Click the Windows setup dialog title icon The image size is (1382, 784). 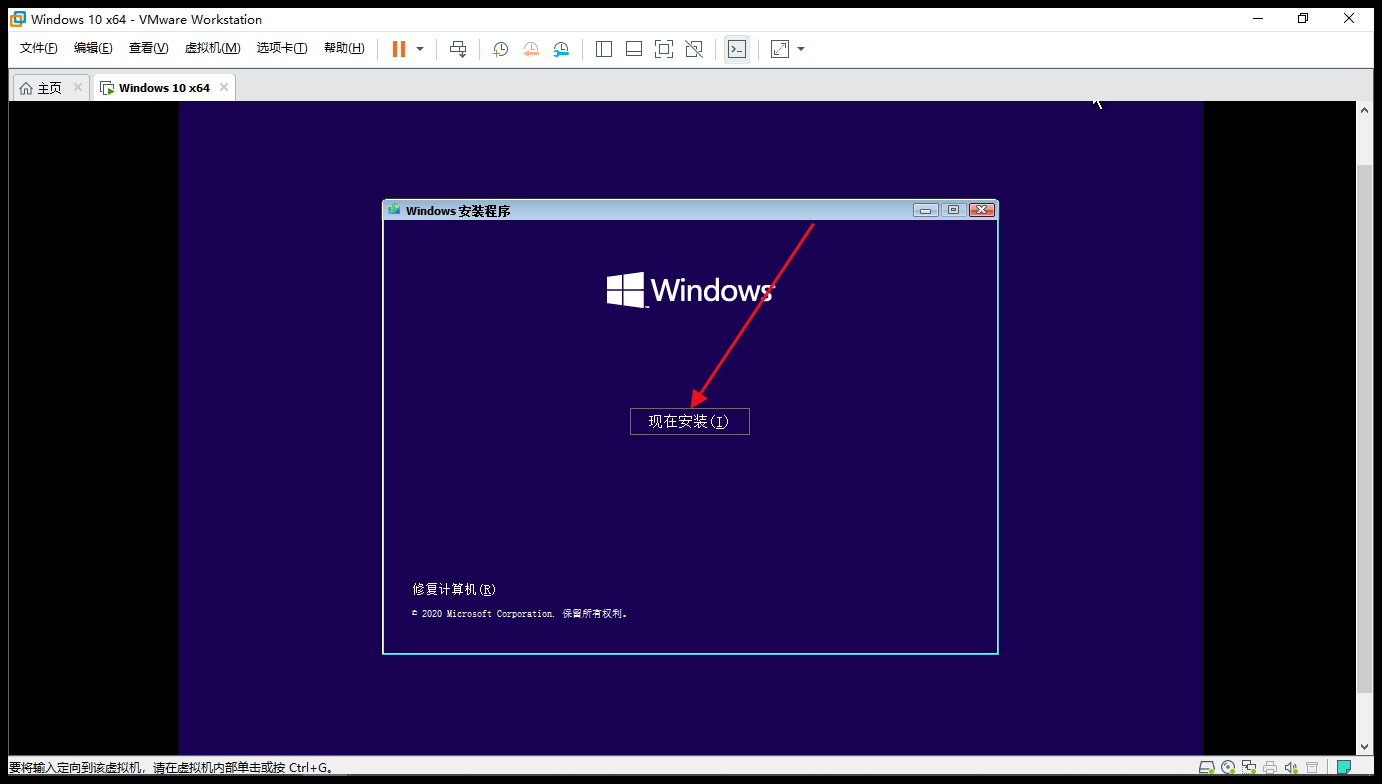click(x=394, y=210)
